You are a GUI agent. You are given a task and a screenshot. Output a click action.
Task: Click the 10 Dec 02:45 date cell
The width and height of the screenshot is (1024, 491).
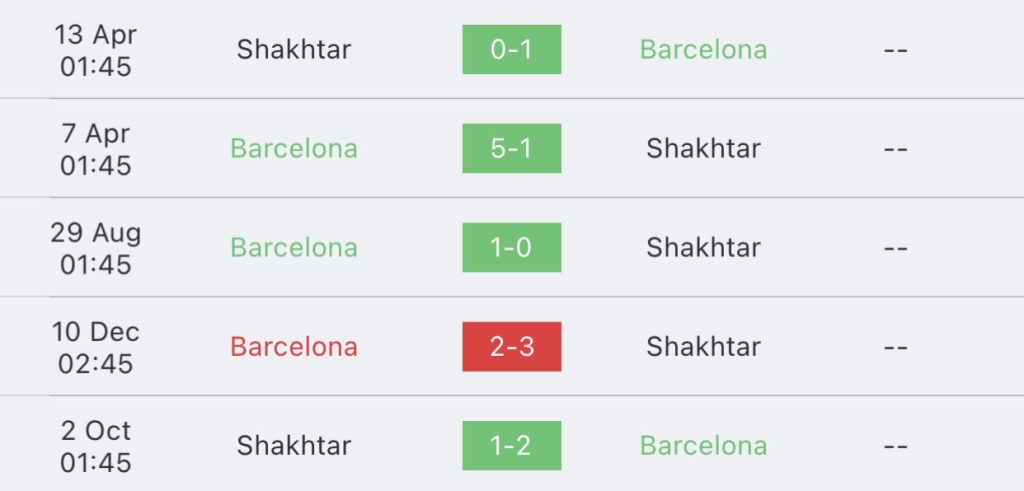[x=95, y=347]
